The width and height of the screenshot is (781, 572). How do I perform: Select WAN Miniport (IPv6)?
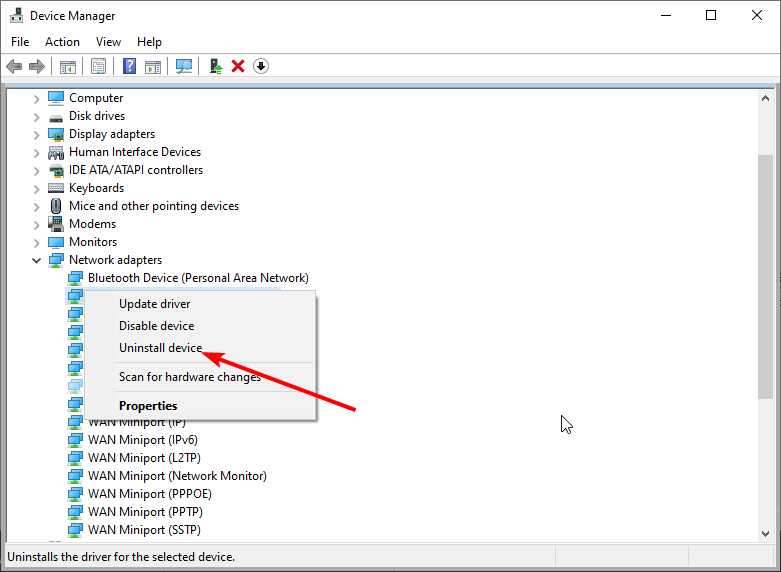[143, 440]
